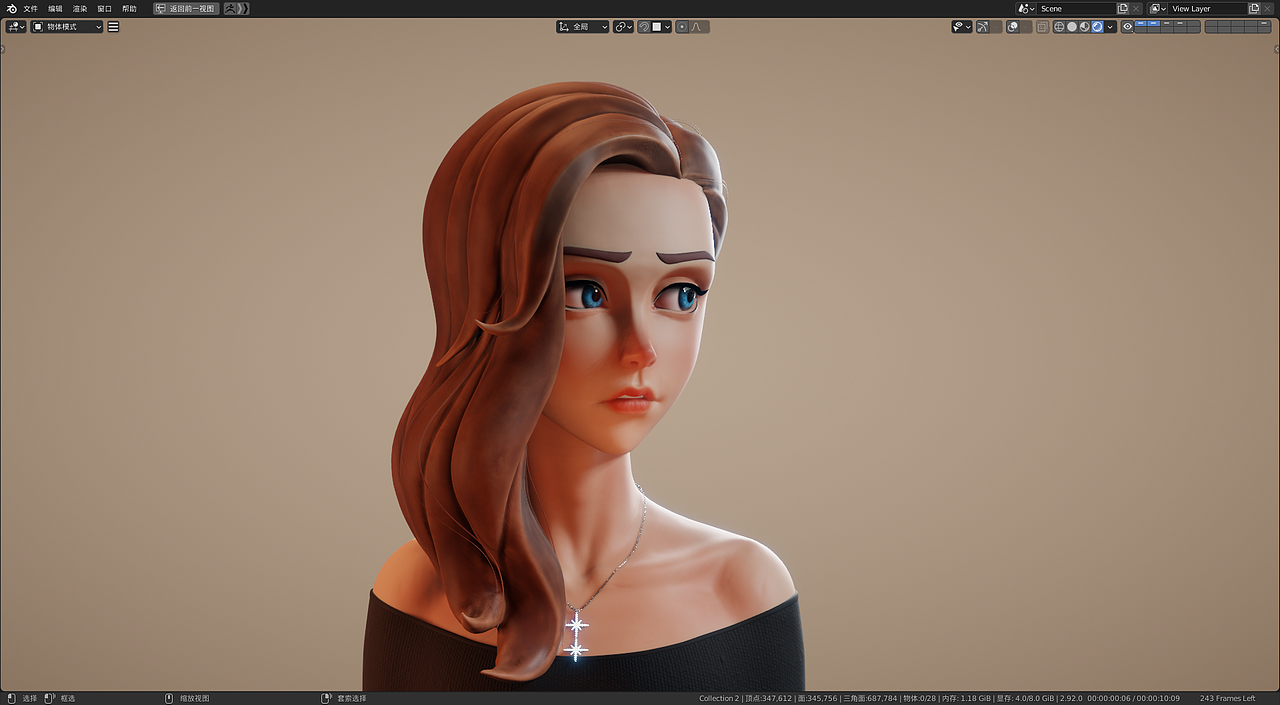Click the 返回前一视图 (back to previous) button
This screenshot has height=705, width=1280.
point(186,8)
